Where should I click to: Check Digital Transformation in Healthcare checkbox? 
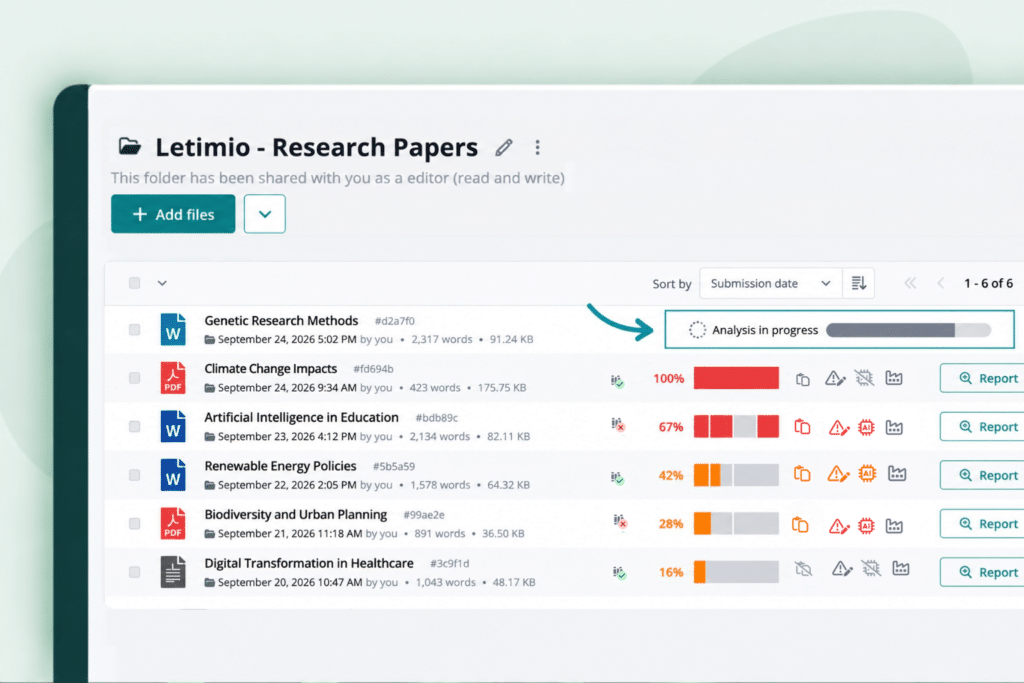[135, 572]
